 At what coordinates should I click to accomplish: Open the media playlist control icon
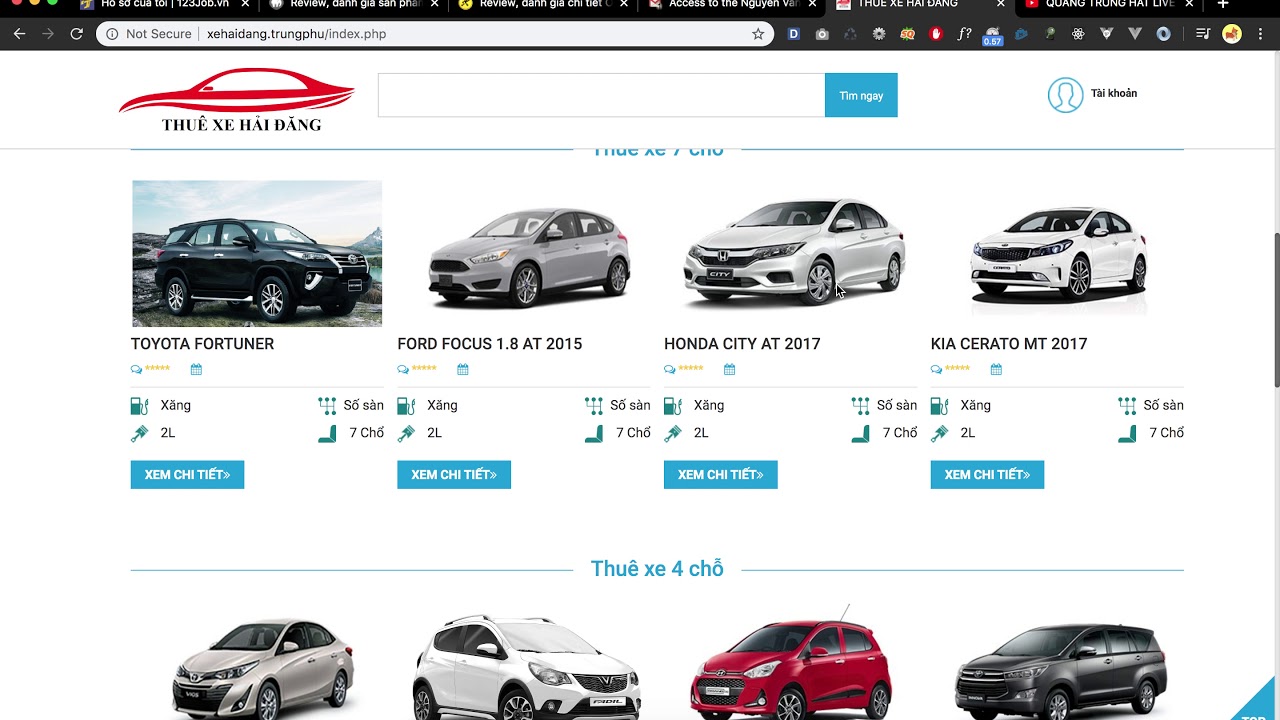(1203, 34)
